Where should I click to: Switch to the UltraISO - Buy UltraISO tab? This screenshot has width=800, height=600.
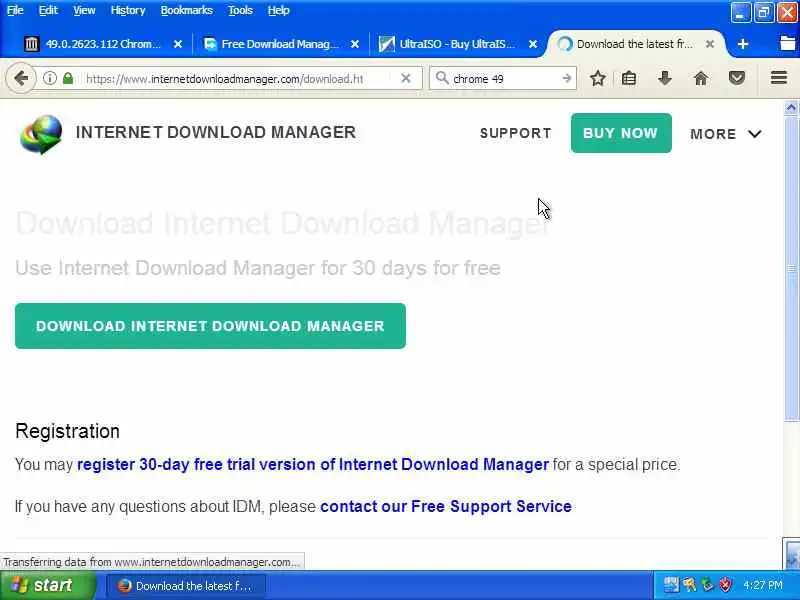457,44
